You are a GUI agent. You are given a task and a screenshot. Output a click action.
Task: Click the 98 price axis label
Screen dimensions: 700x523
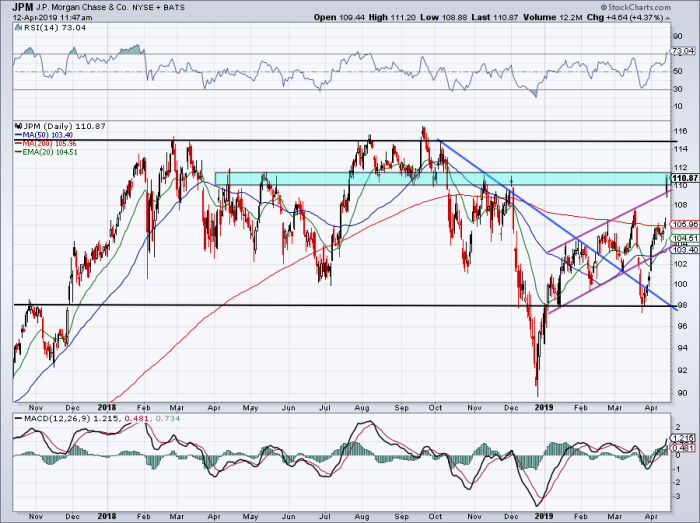click(678, 305)
